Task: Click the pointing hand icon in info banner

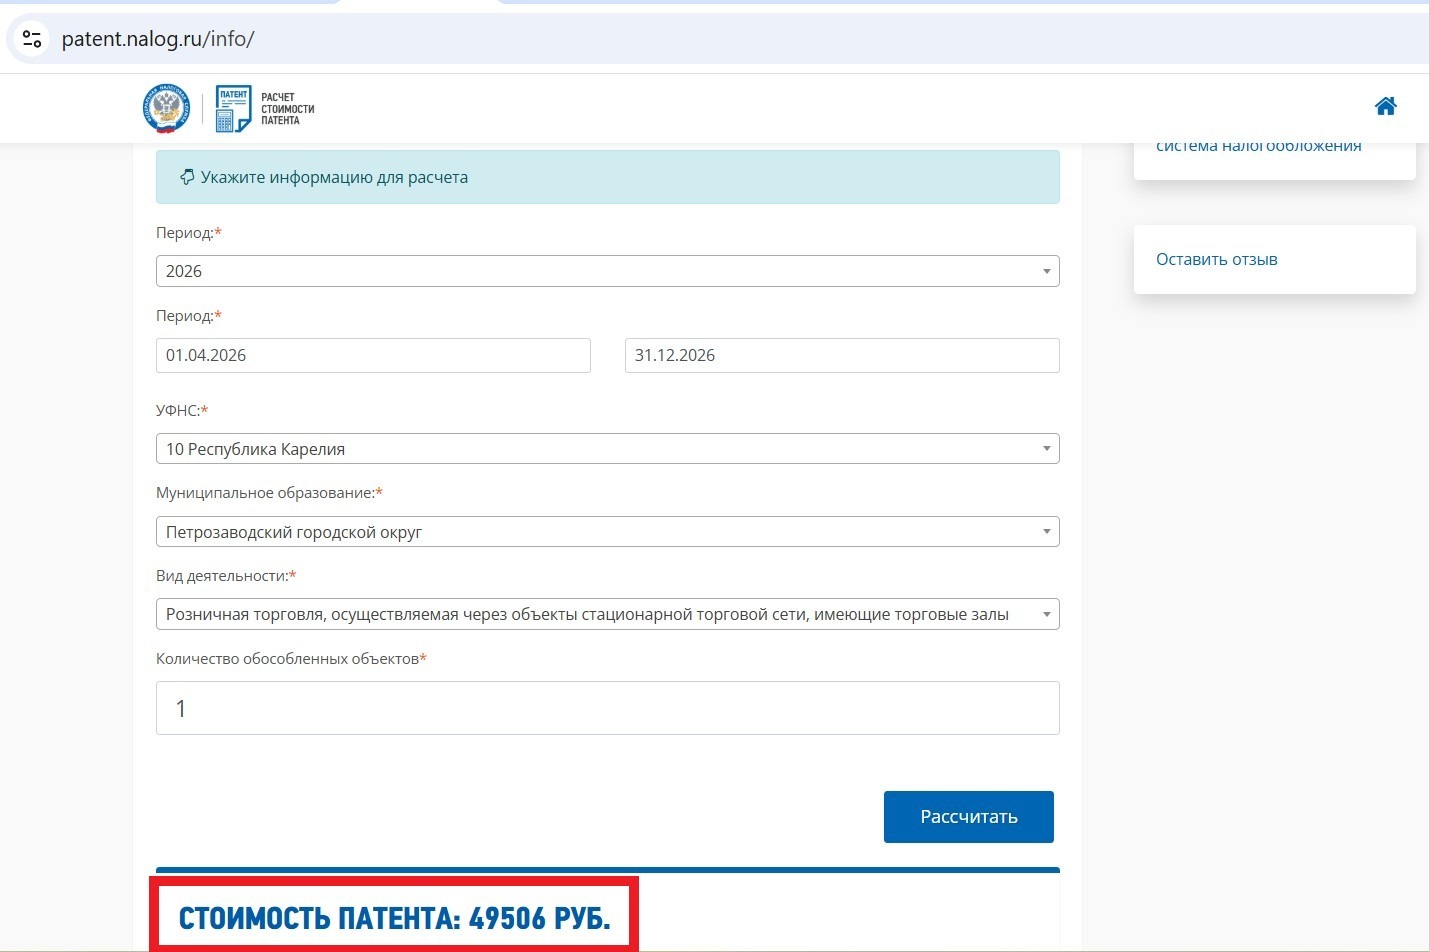Action: point(186,177)
